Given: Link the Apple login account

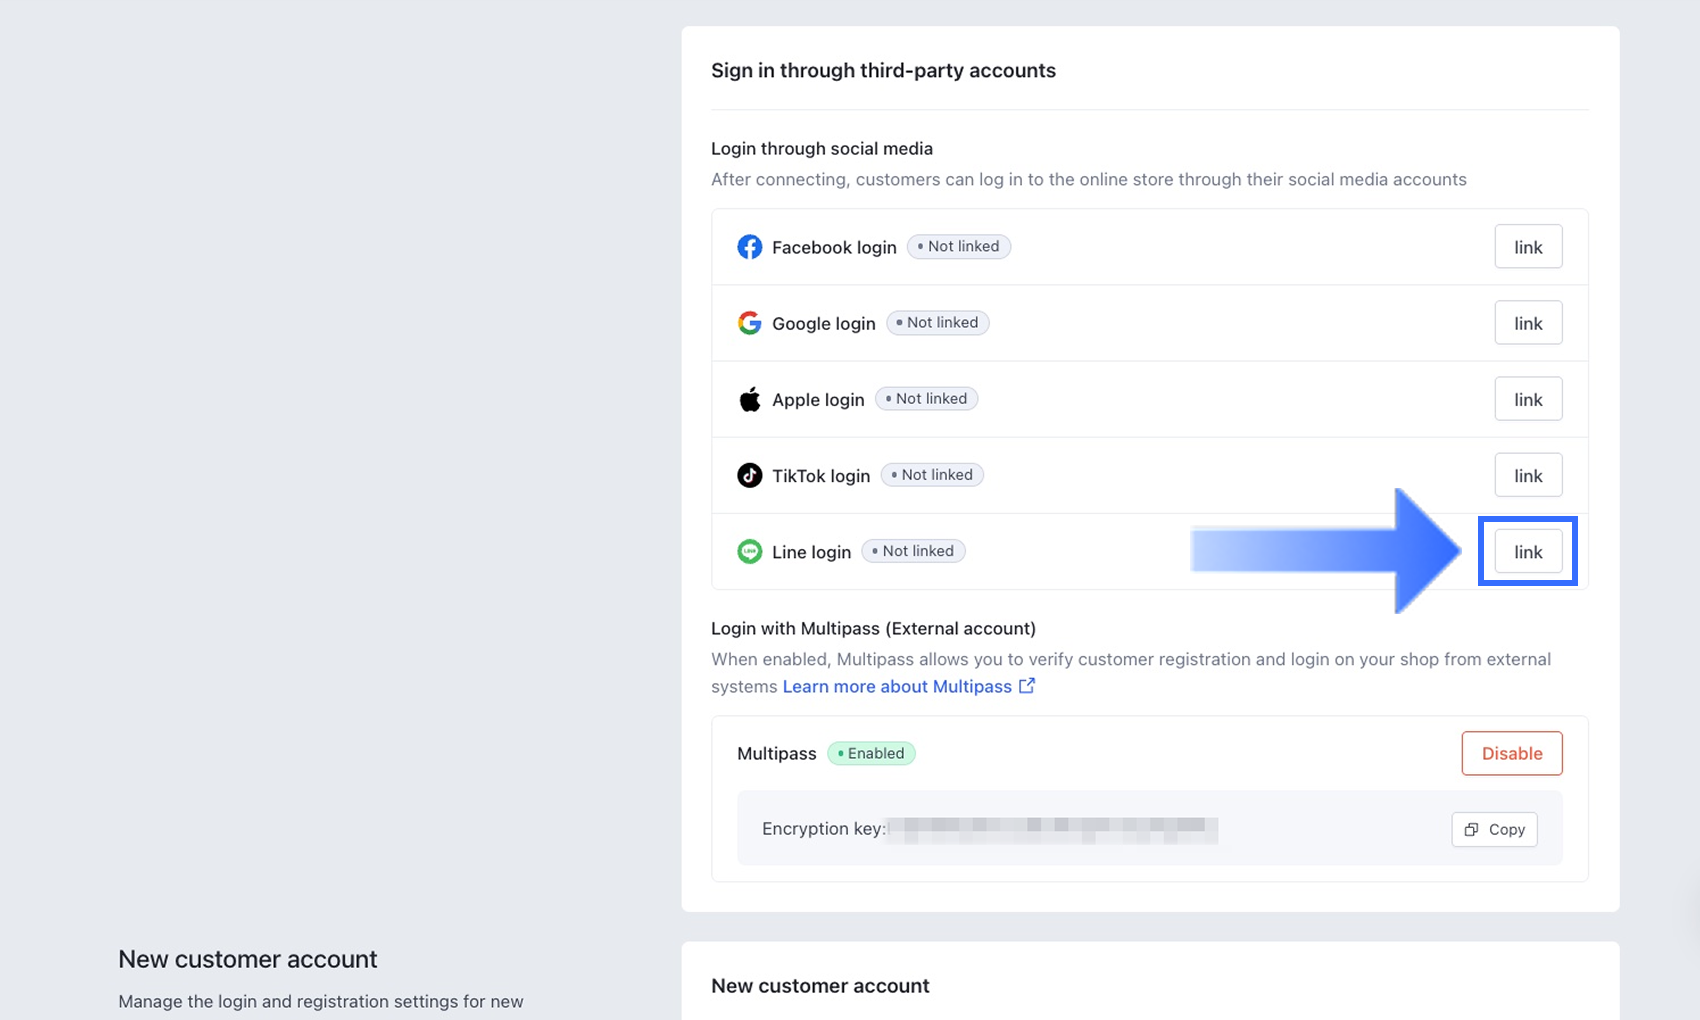Looking at the screenshot, I should (1527, 399).
